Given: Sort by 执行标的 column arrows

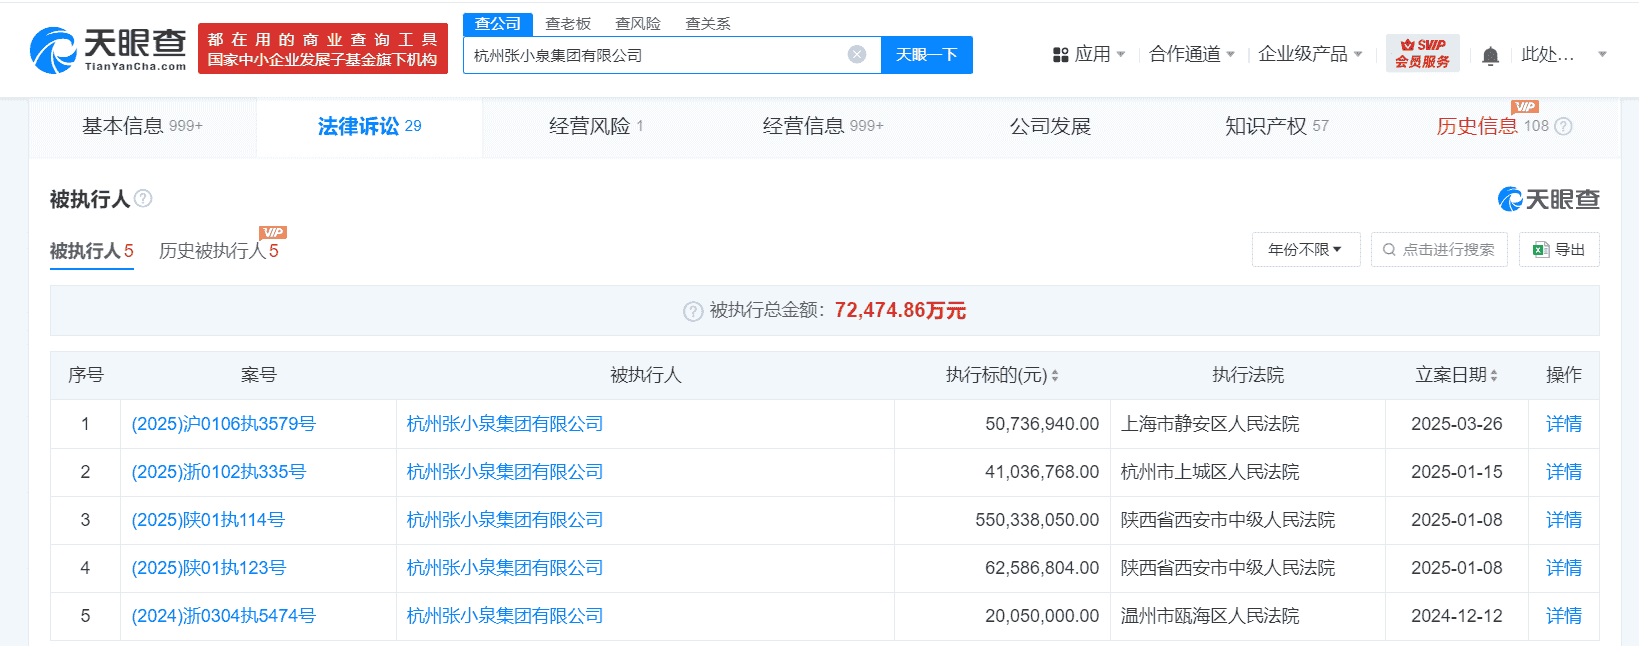Looking at the screenshot, I should [x=1055, y=375].
